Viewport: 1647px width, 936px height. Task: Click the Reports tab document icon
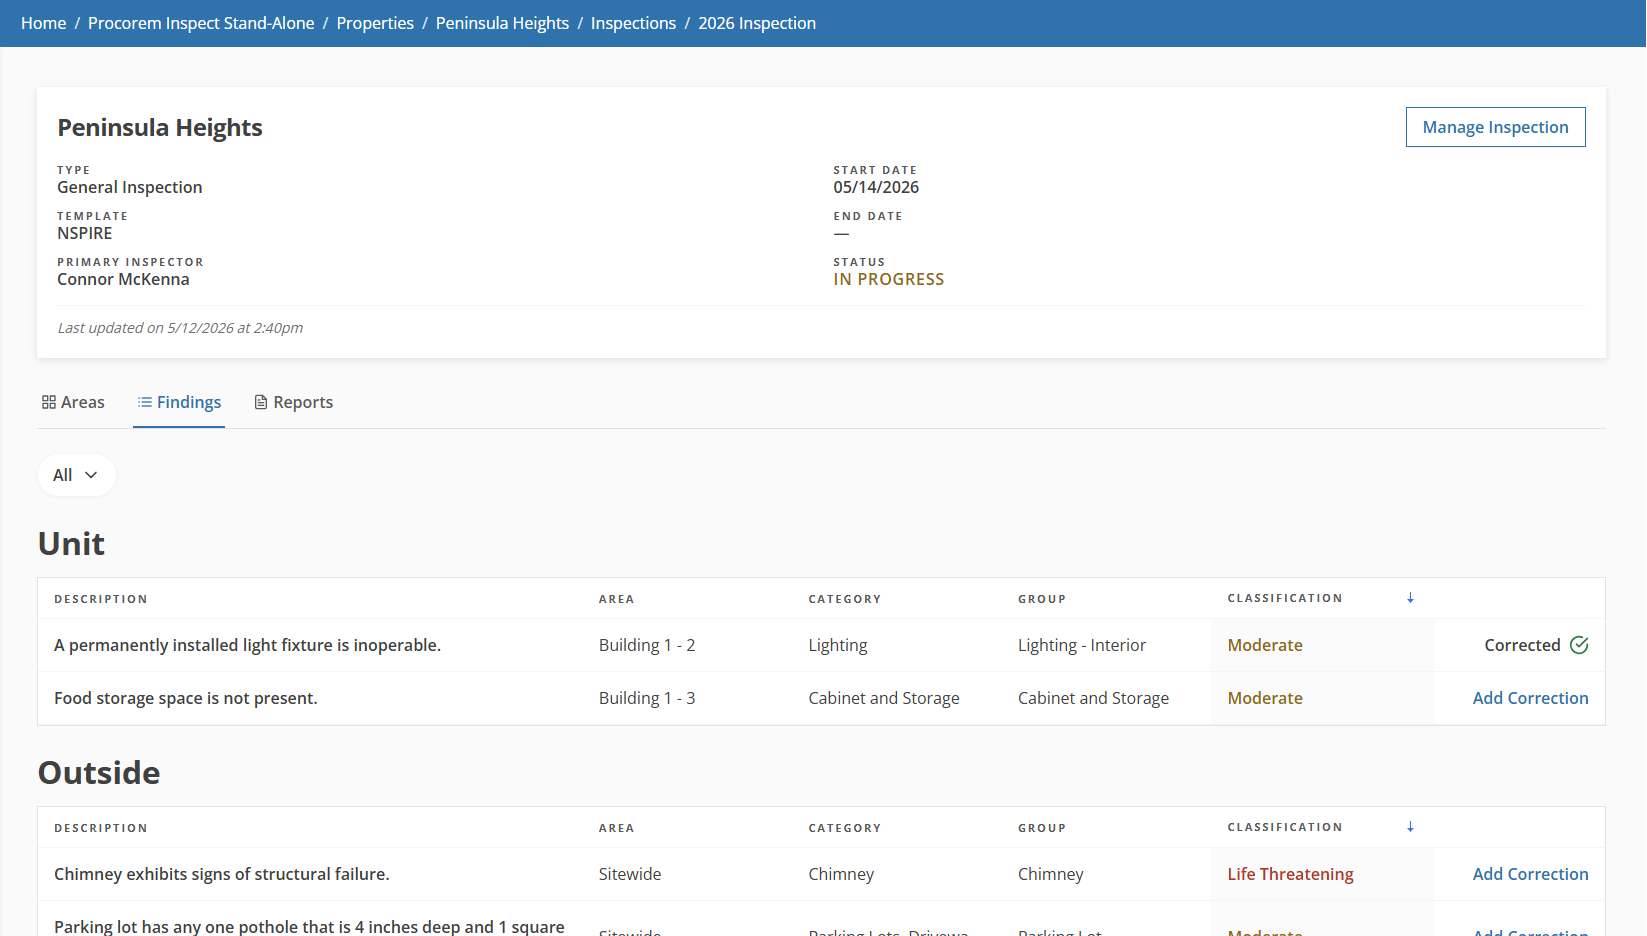[261, 402]
